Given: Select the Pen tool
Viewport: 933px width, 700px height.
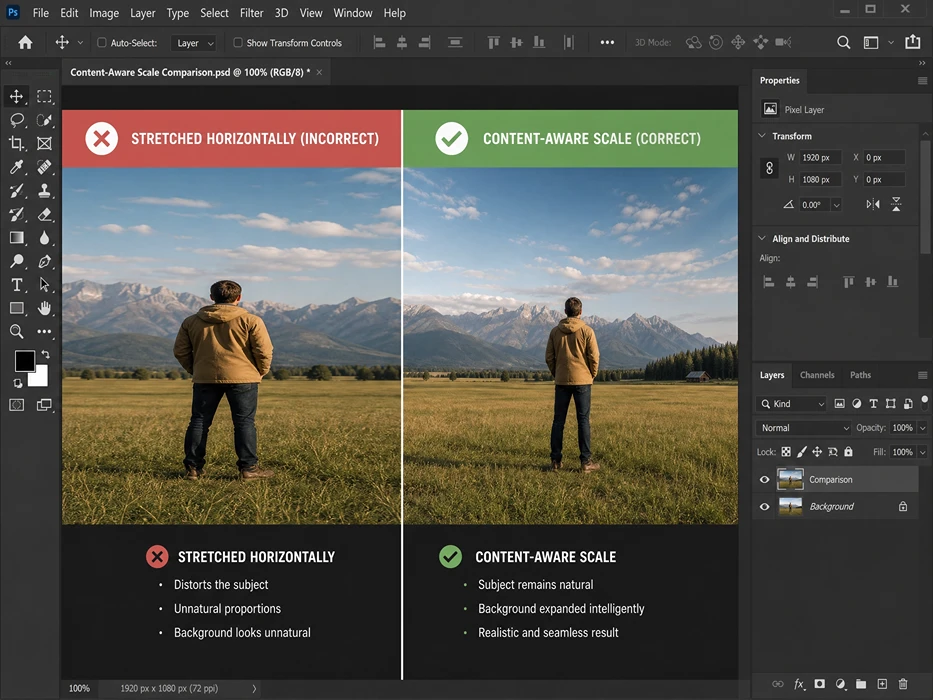Looking at the screenshot, I should tap(44, 261).
